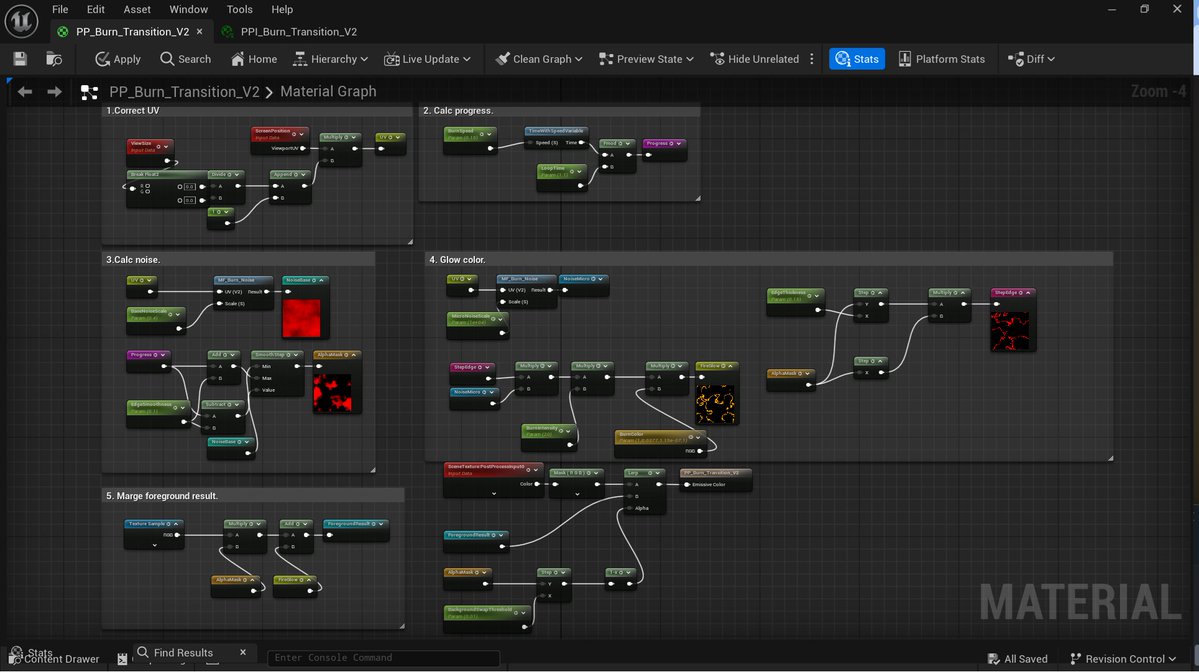Screen dimensions: 1199x672
Task: Open the Hierarchy dropdown
Action: [x=330, y=59]
